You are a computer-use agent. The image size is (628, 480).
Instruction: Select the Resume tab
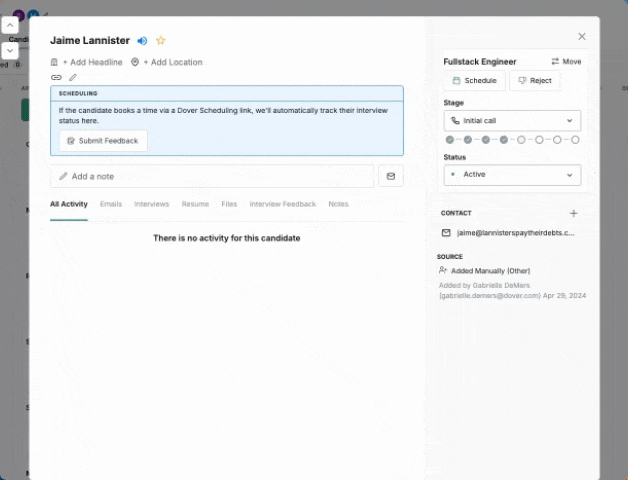195,204
